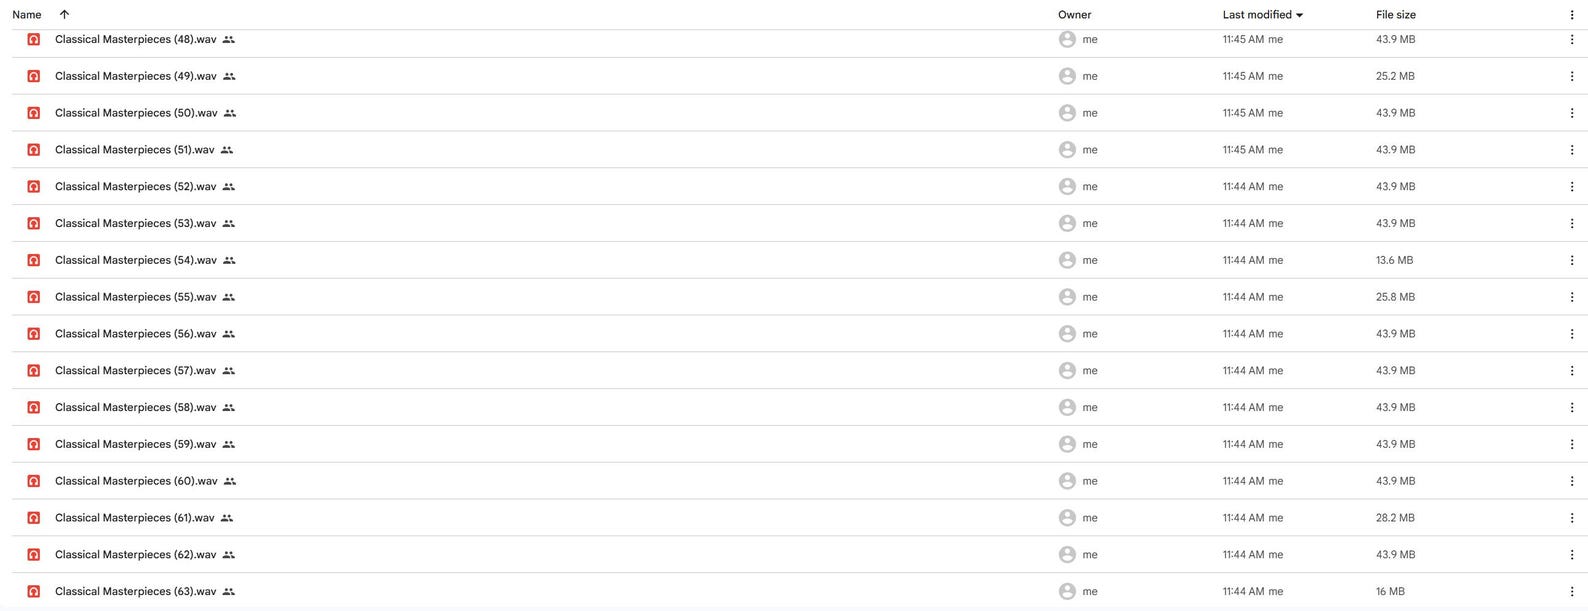
Task: Sort by the Name column header
Action: [27, 15]
